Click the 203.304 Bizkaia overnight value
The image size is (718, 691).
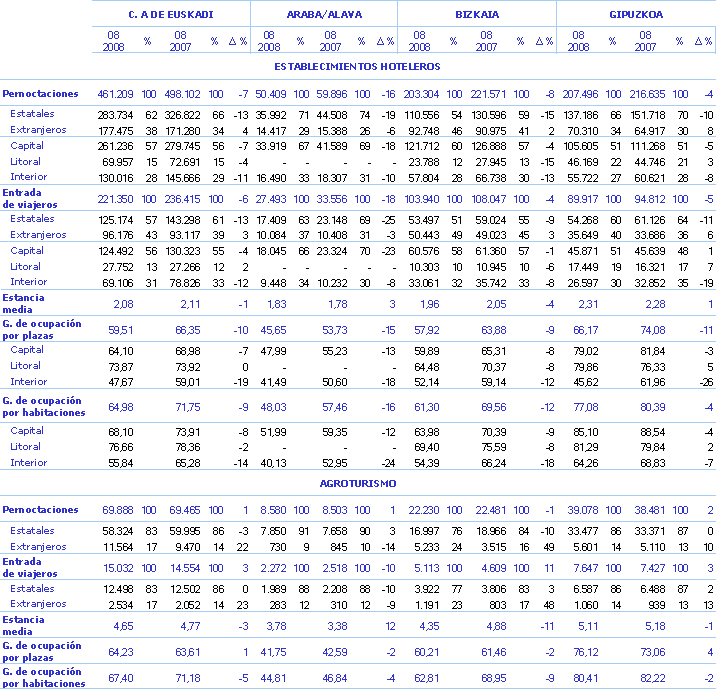(421, 94)
